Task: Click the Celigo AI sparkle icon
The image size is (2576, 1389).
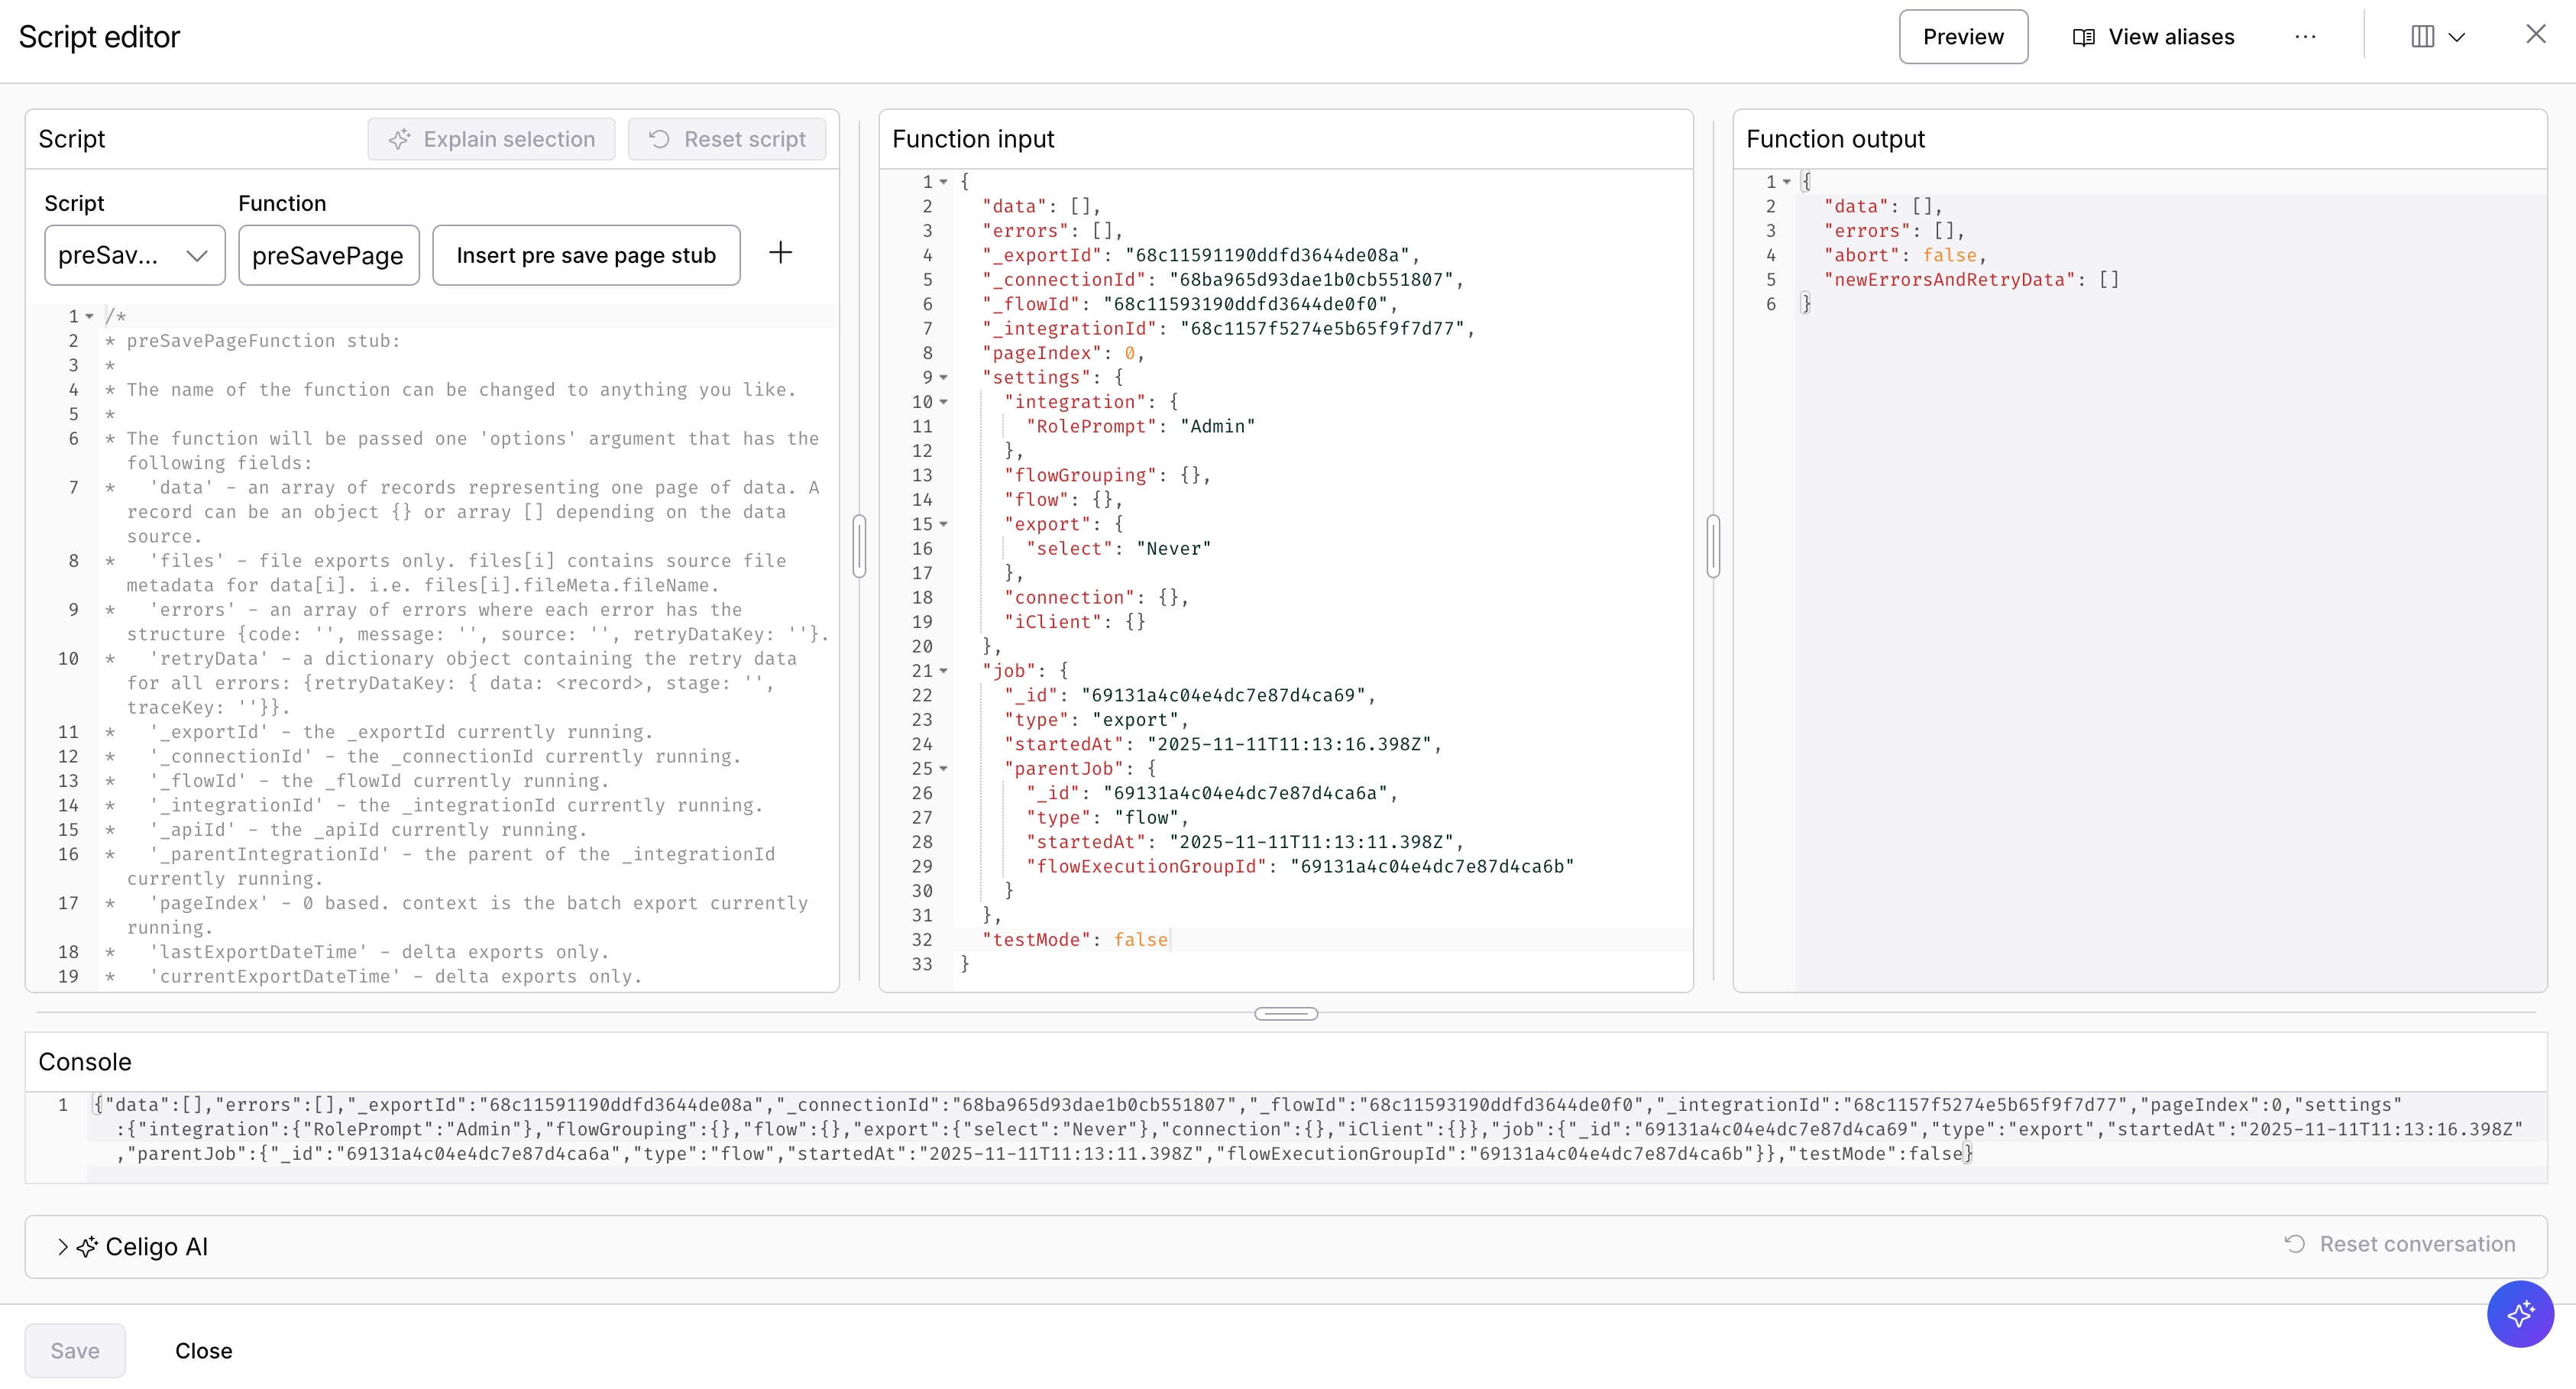Action: click(x=88, y=1246)
